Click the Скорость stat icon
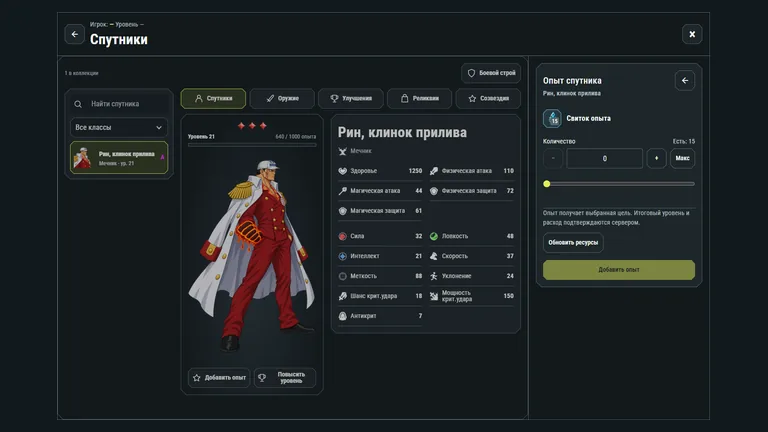 click(434, 256)
